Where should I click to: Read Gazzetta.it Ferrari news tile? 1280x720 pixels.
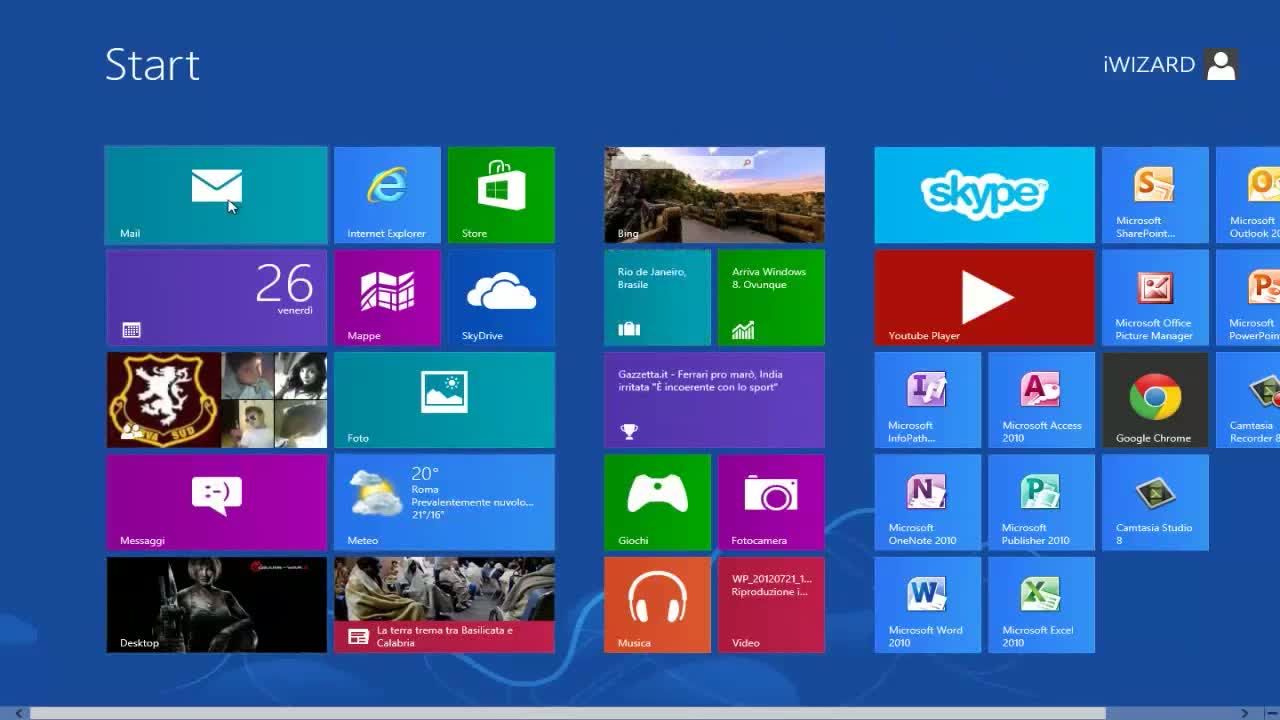click(714, 400)
